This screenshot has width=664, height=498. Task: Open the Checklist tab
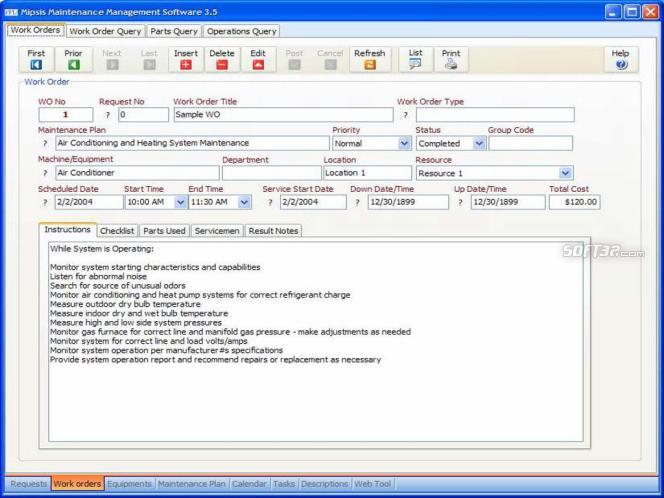coord(117,231)
